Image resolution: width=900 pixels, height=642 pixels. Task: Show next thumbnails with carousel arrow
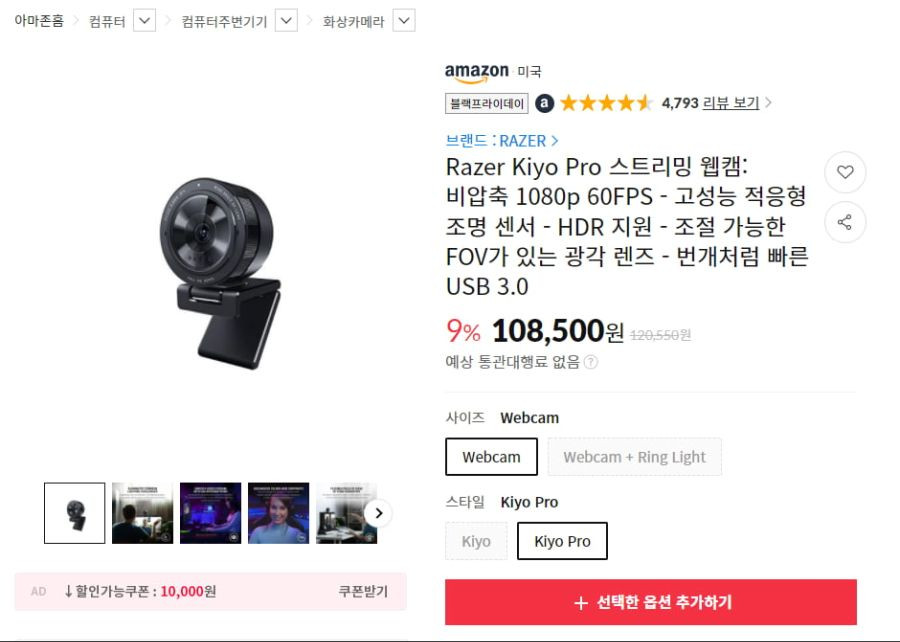pos(379,513)
